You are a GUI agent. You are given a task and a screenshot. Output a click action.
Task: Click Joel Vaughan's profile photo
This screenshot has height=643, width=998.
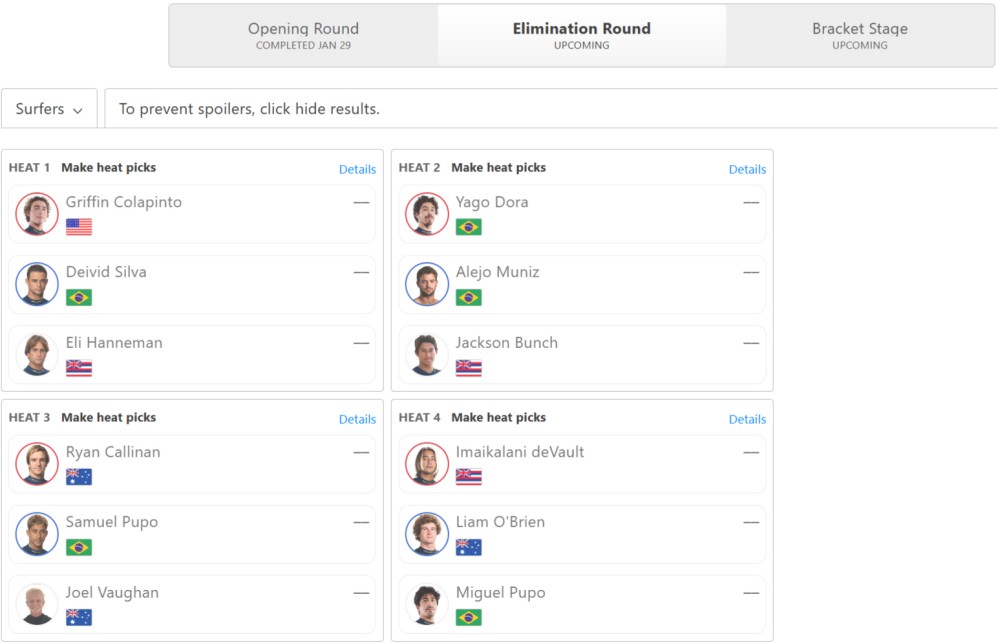37,605
